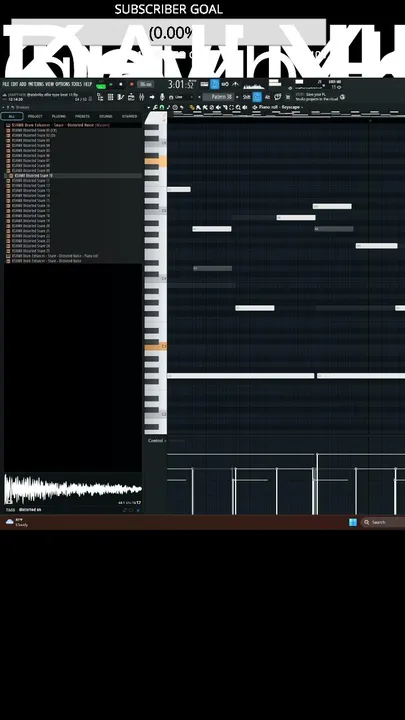Collapse the KSHMR Drum Enhancer folder header
Viewport: 405px width, 720px height.
coord(73,125)
